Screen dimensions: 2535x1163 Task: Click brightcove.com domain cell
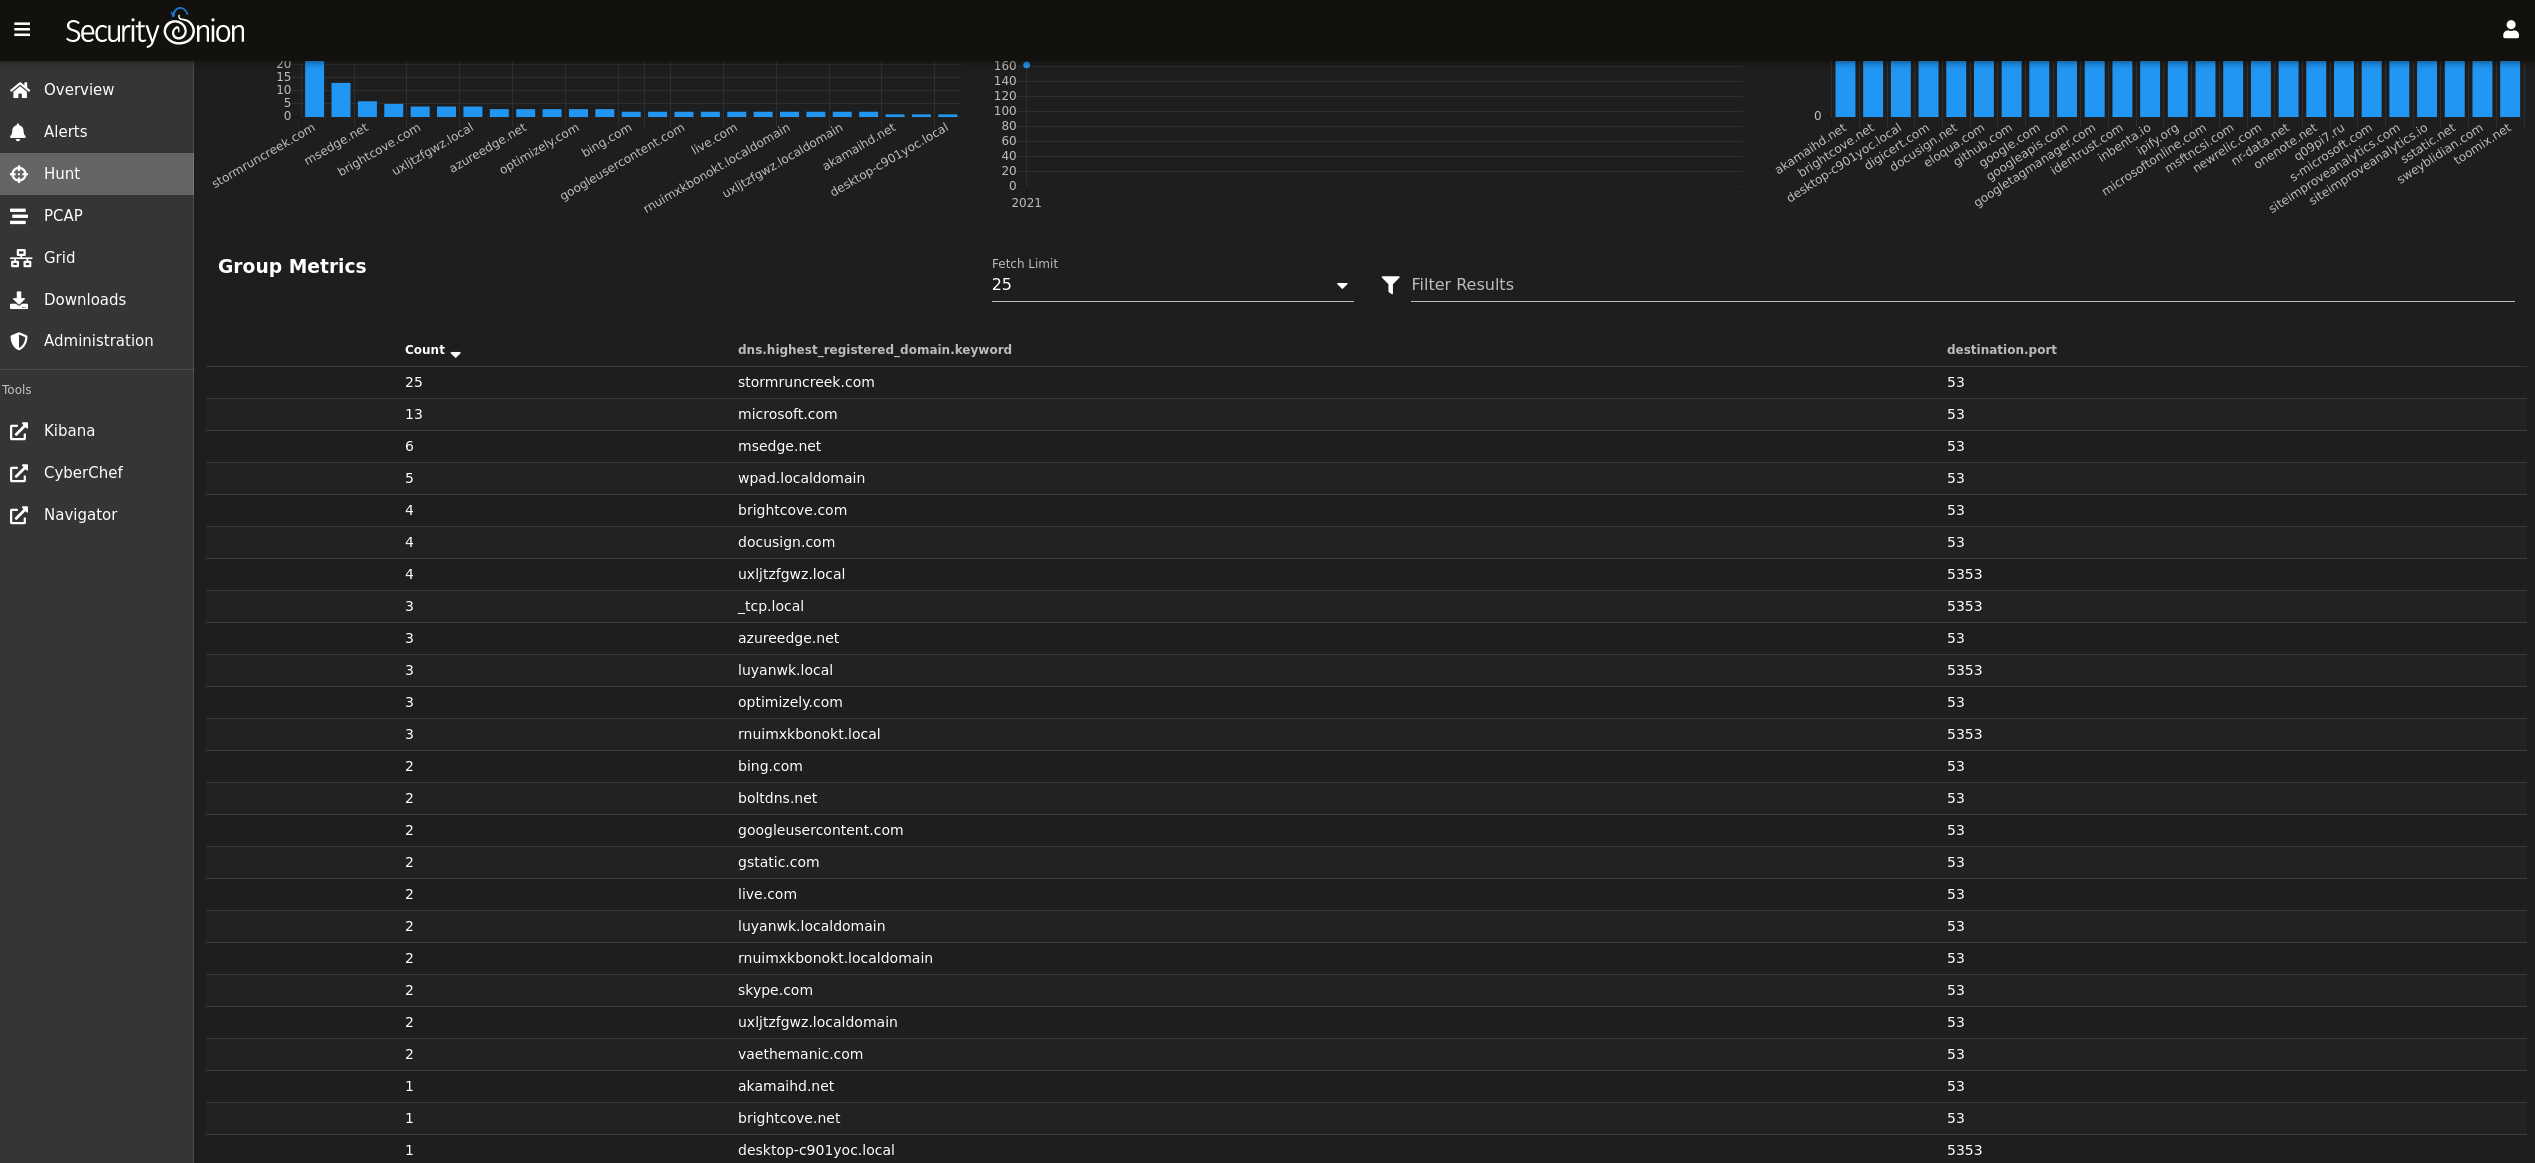792,510
